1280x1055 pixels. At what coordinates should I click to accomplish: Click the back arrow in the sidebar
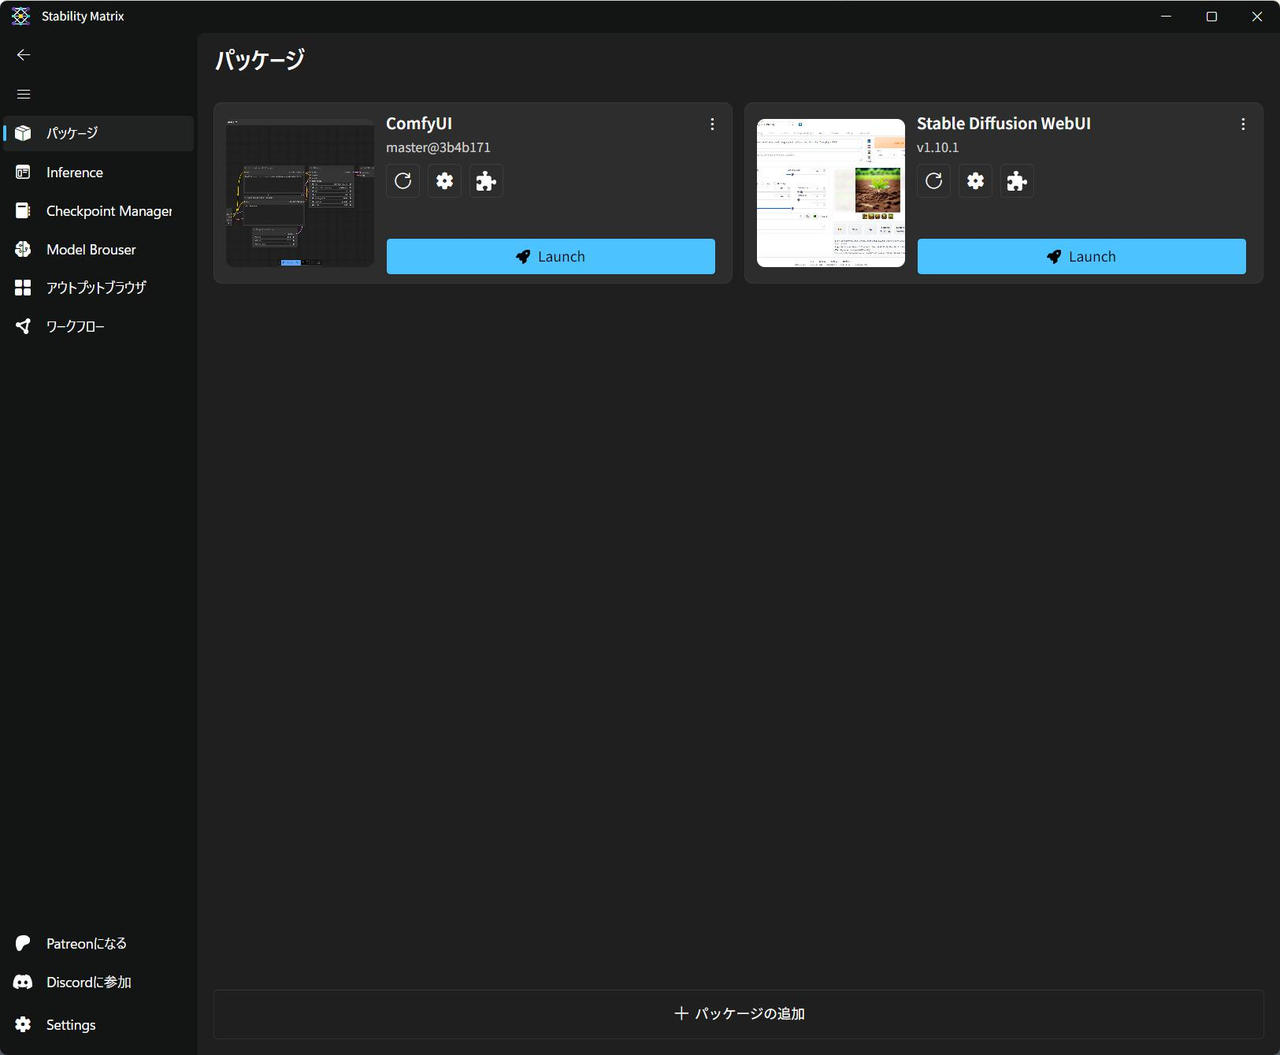coord(24,55)
